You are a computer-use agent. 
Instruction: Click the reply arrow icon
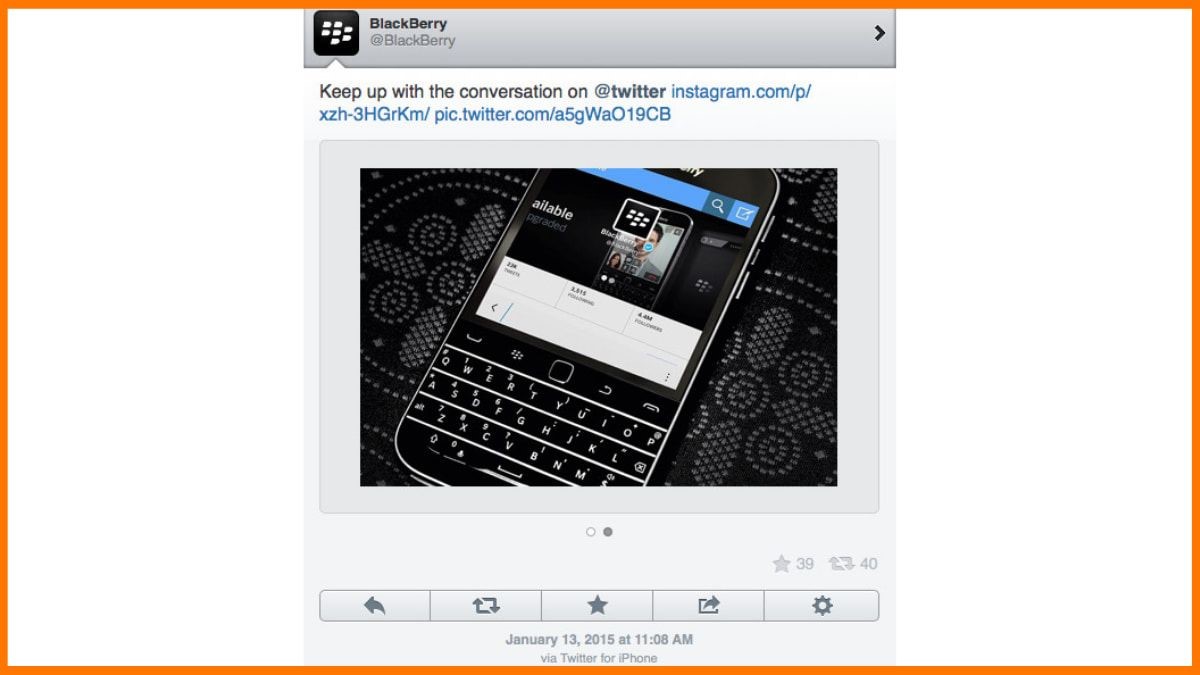[x=375, y=605]
